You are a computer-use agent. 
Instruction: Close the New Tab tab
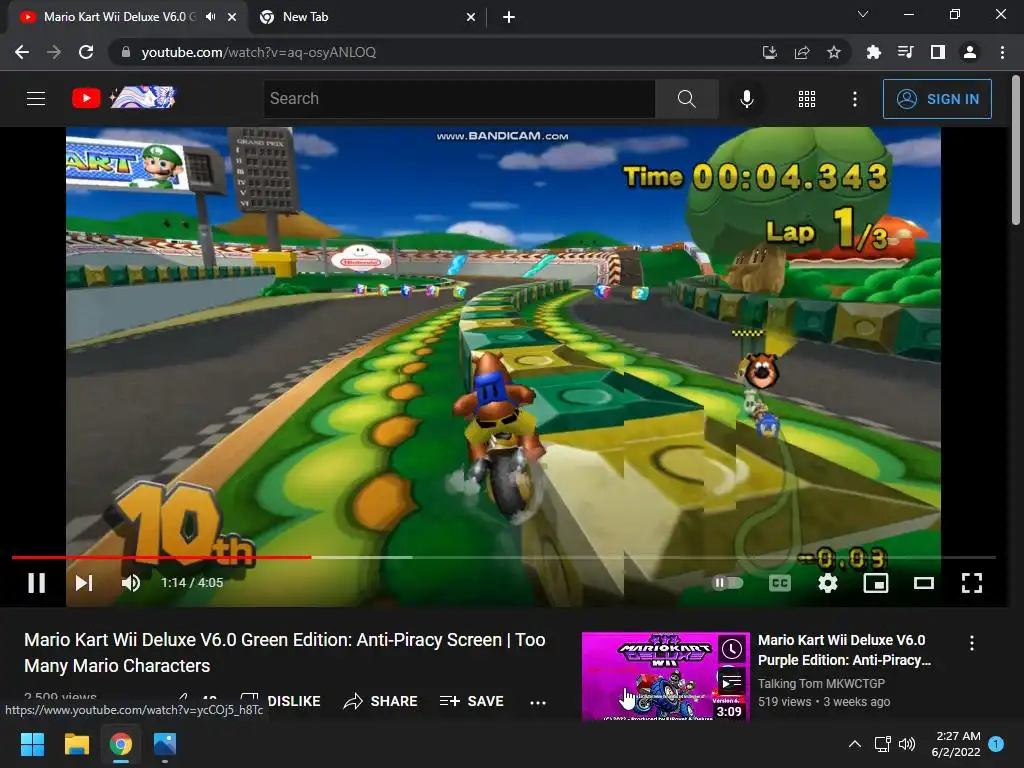(x=471, y=18)
